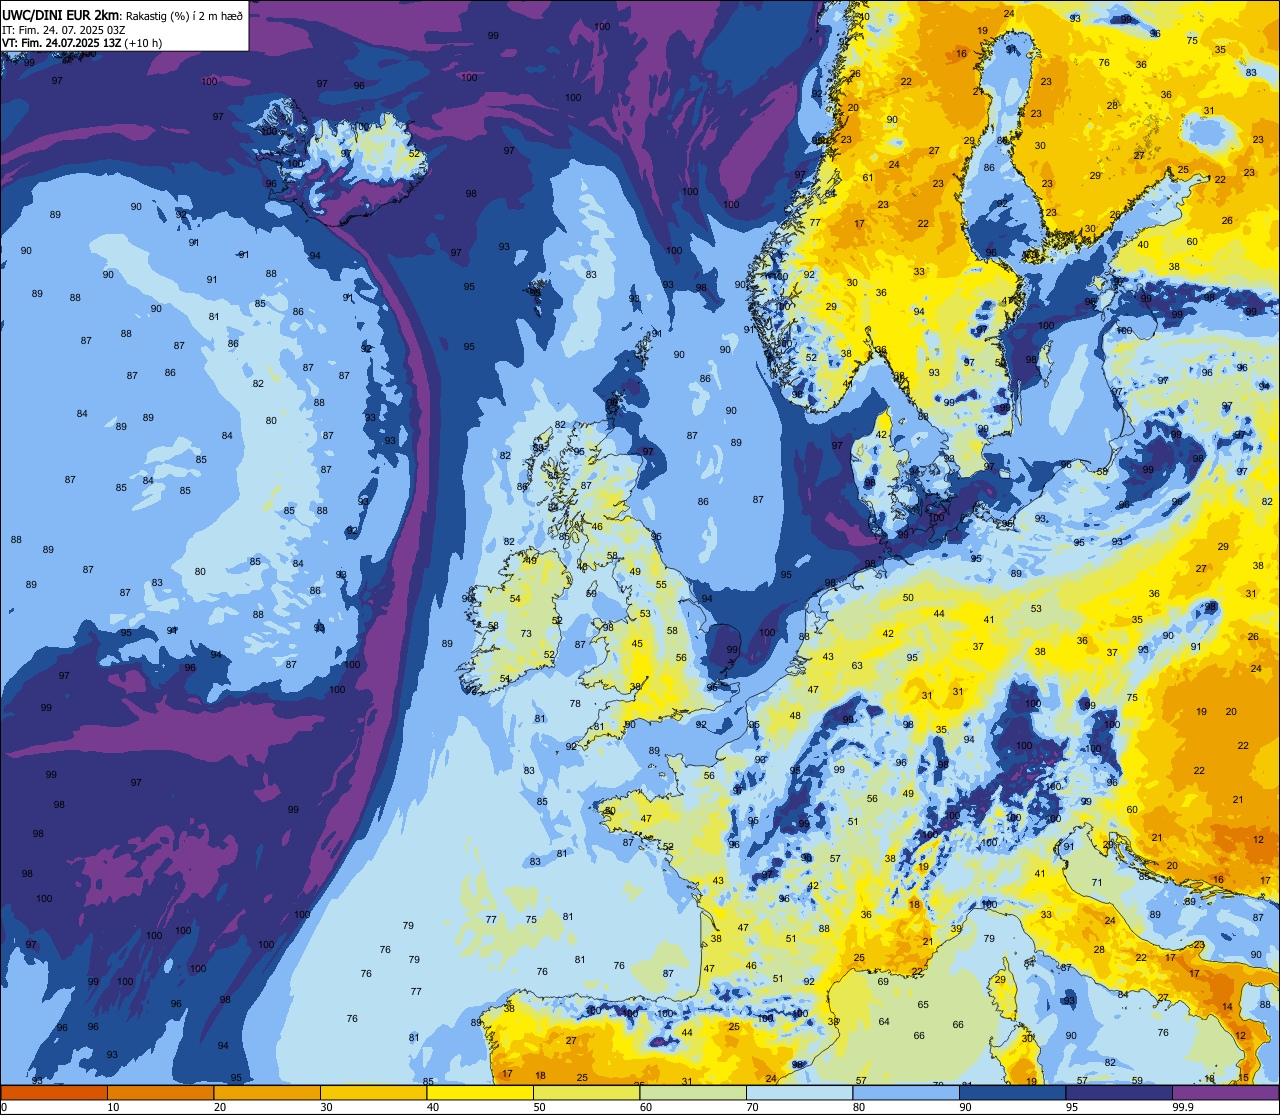Image resolution: width=1280 pixels, height=1115 pixels.
Task: Click the medium blue 90–95 legend swatch
Action: (1012, 1093)
